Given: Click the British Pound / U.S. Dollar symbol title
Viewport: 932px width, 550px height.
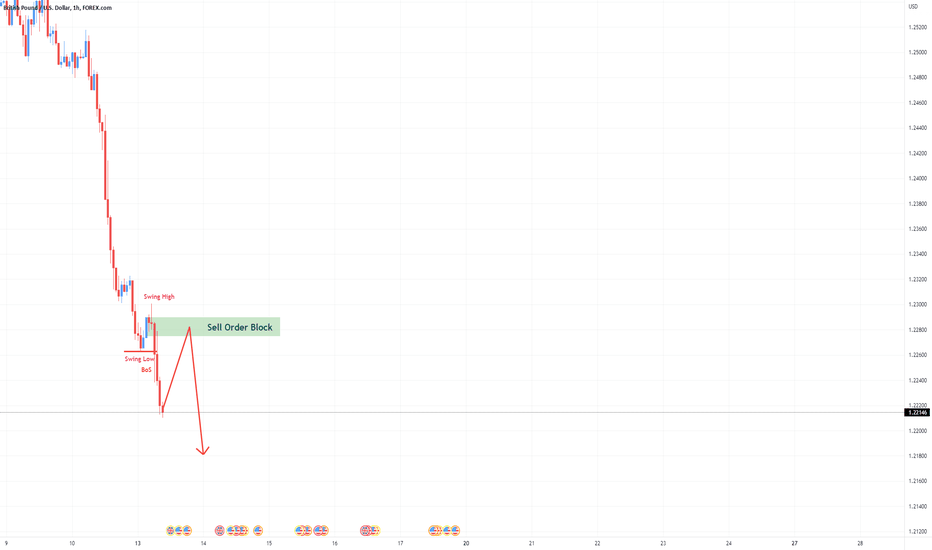Looking at the screenshot, I should pos(58,8).
